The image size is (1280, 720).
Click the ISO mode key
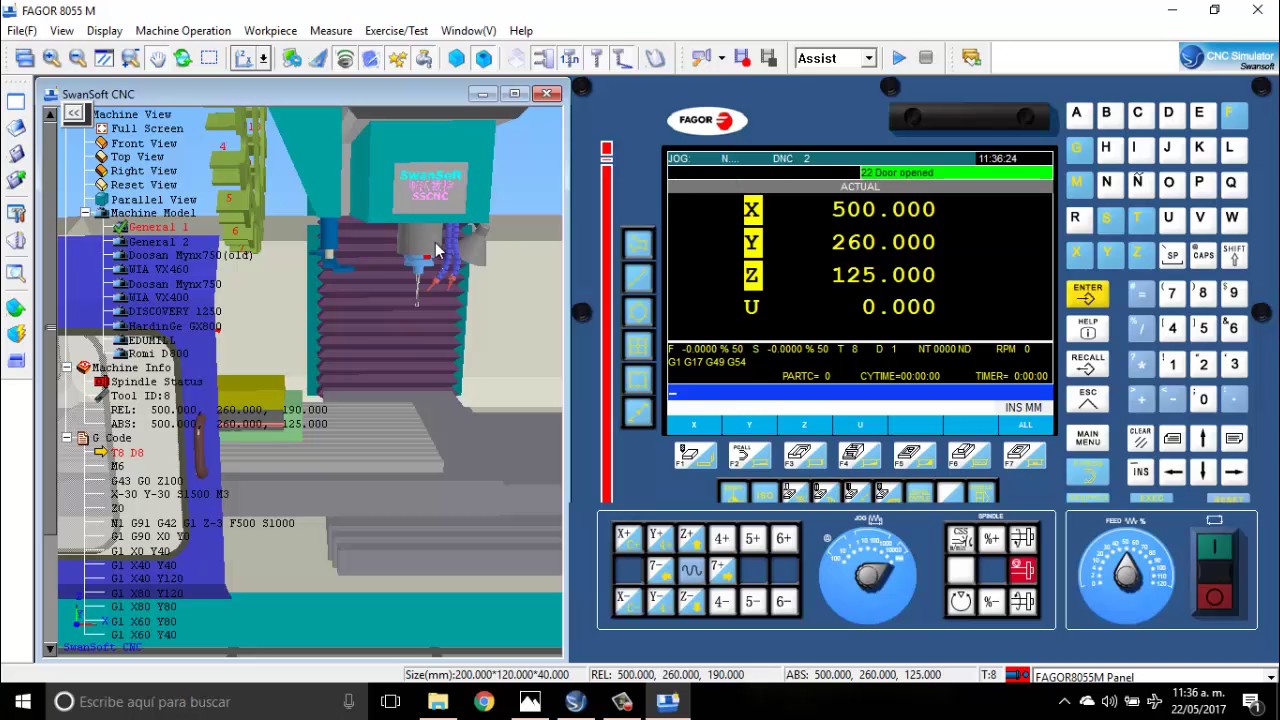[764, 493]
